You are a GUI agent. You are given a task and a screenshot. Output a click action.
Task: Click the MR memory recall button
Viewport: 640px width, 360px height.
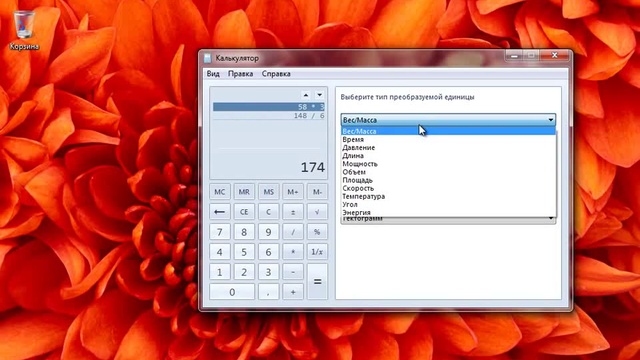pos(244,192)
